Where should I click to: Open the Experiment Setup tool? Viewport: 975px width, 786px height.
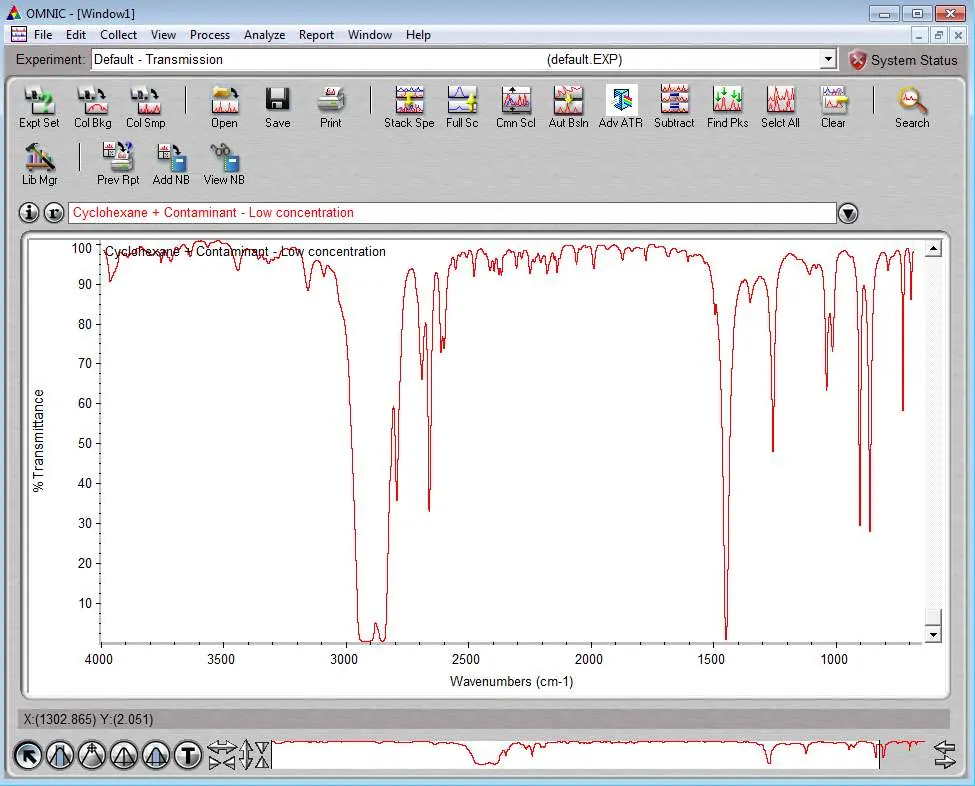(x=39, y=106)
